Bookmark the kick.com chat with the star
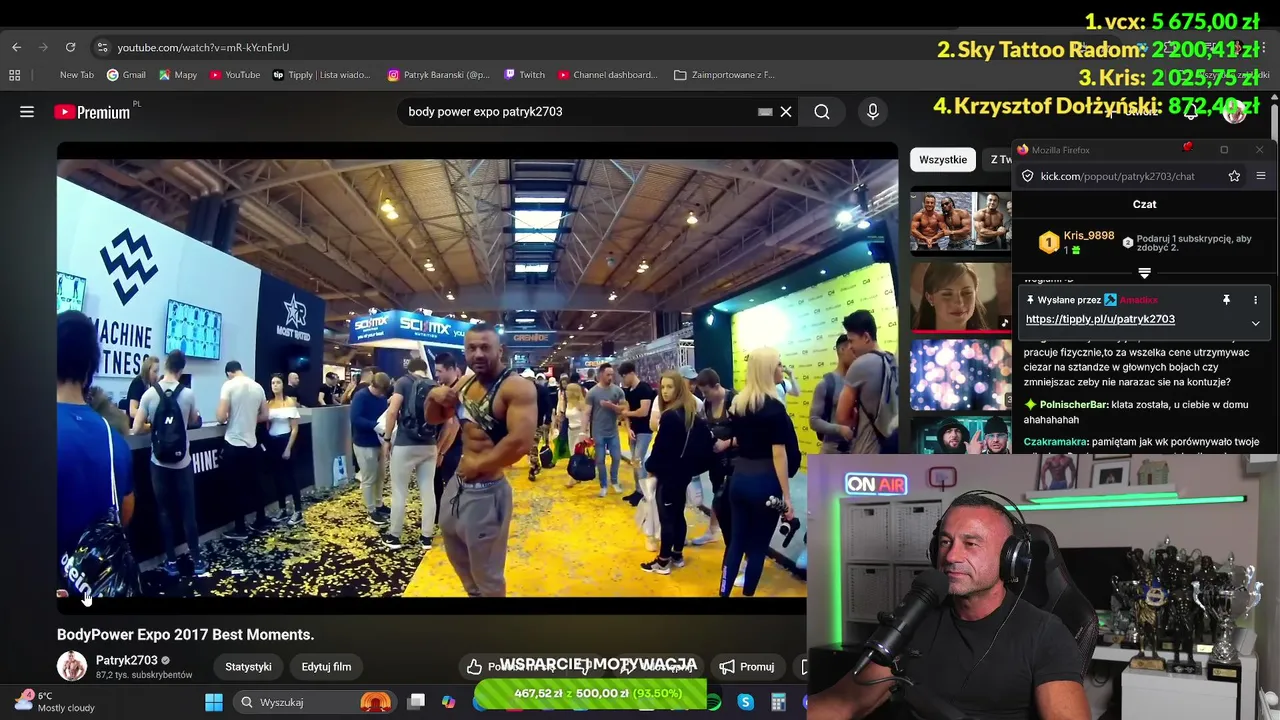Screen dimensions: 1280x720 coord(1234,176)
